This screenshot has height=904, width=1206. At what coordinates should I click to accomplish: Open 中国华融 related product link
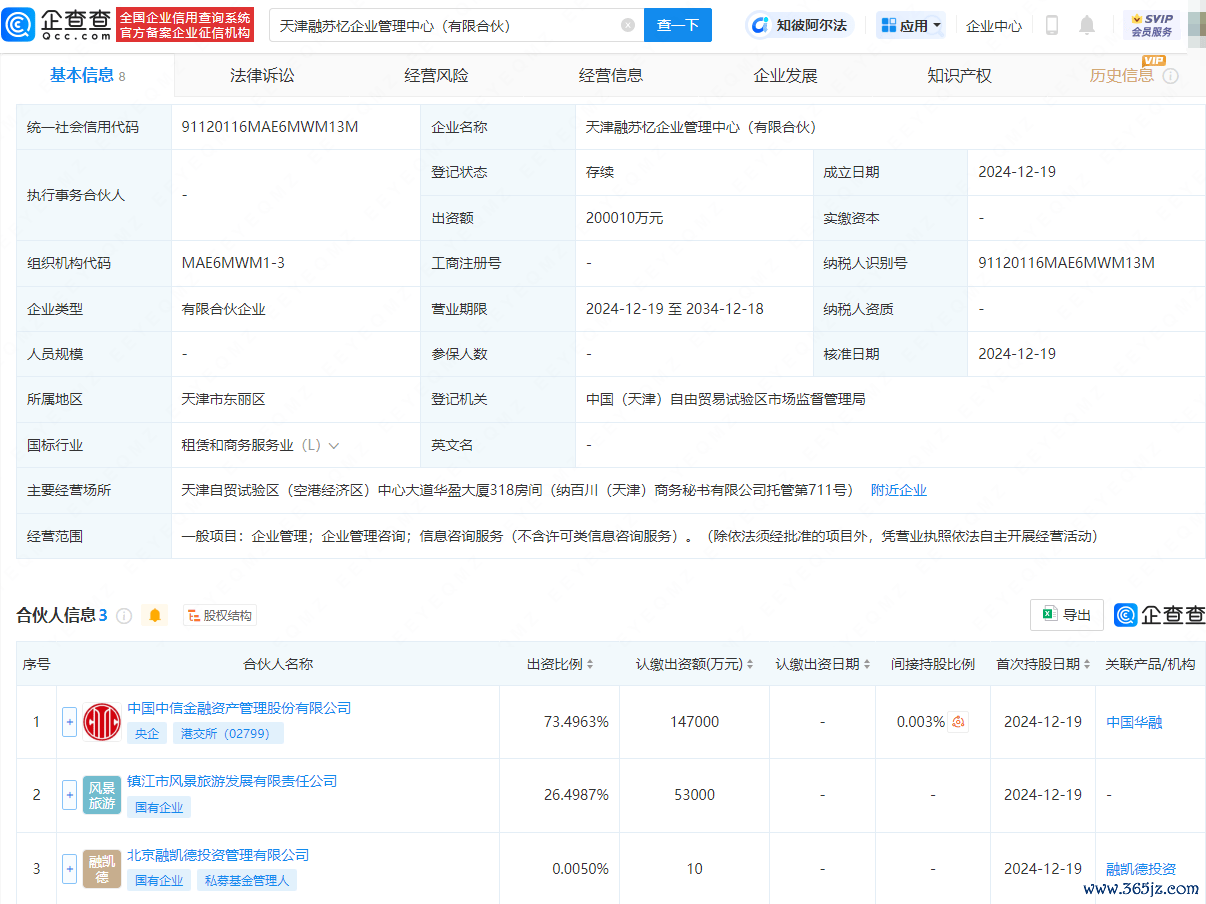(1134, 722)
